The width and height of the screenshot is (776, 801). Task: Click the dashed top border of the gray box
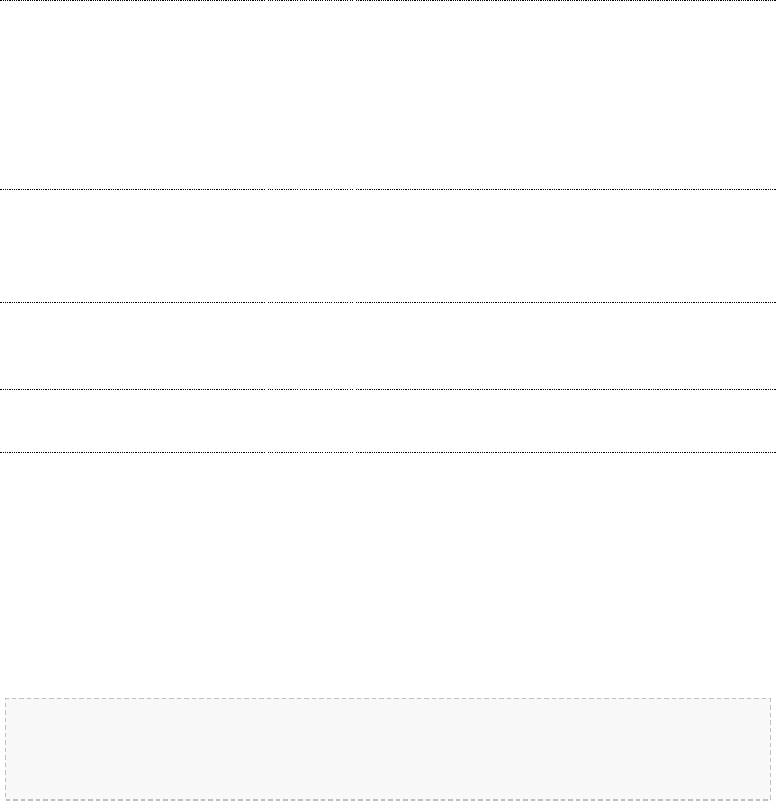click(x=388, y=698)
